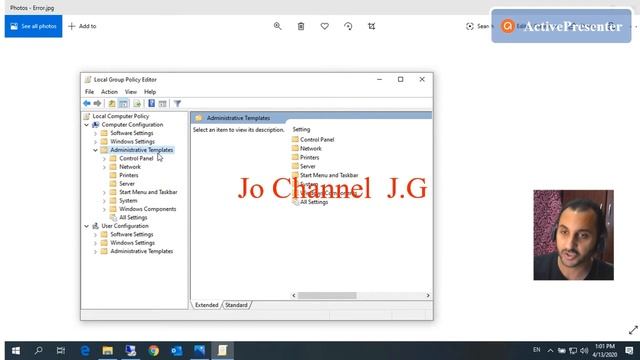The image size is (640, 360).
Task: Collapse the User Configuration node
Action: (87, 226)
